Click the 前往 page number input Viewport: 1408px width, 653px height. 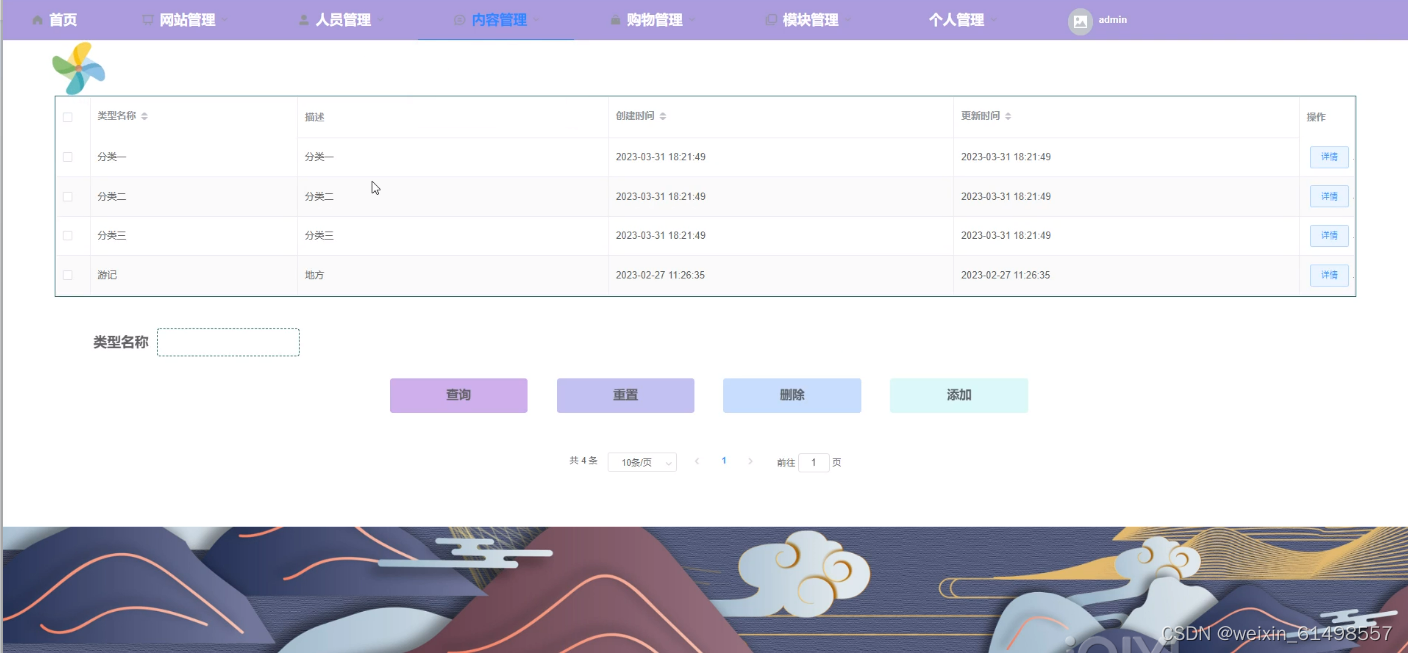pyautogui.click(x=814, y=462)
